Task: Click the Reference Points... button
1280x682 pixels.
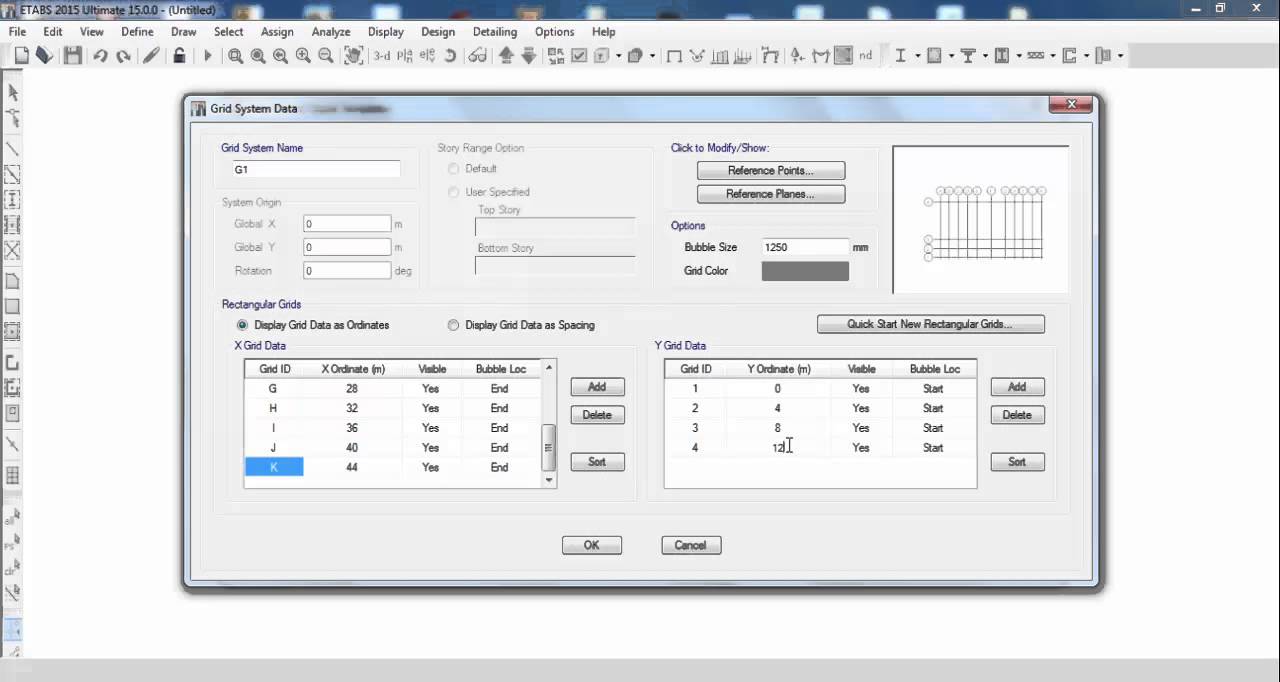Action: [x=771, y=171]
